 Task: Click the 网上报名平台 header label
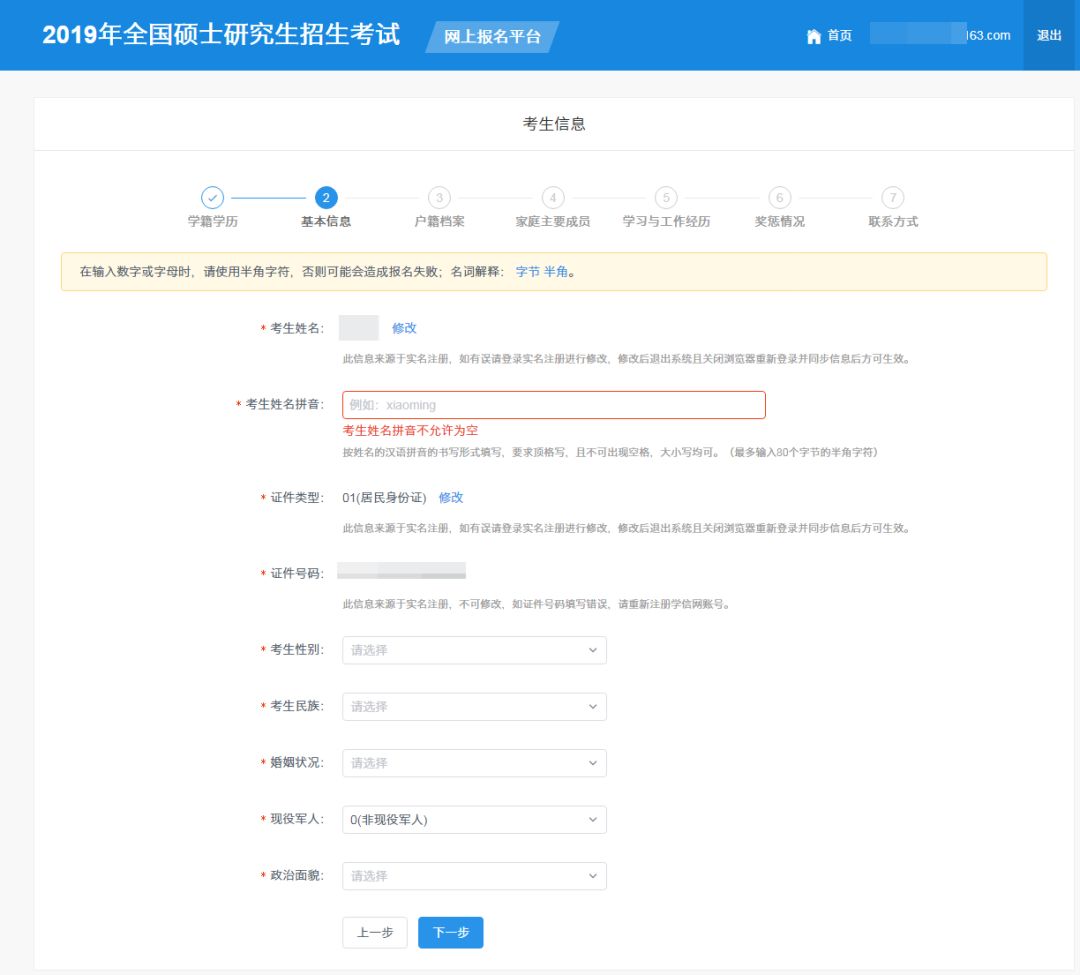pyautogui.click(x=492, y=37)
